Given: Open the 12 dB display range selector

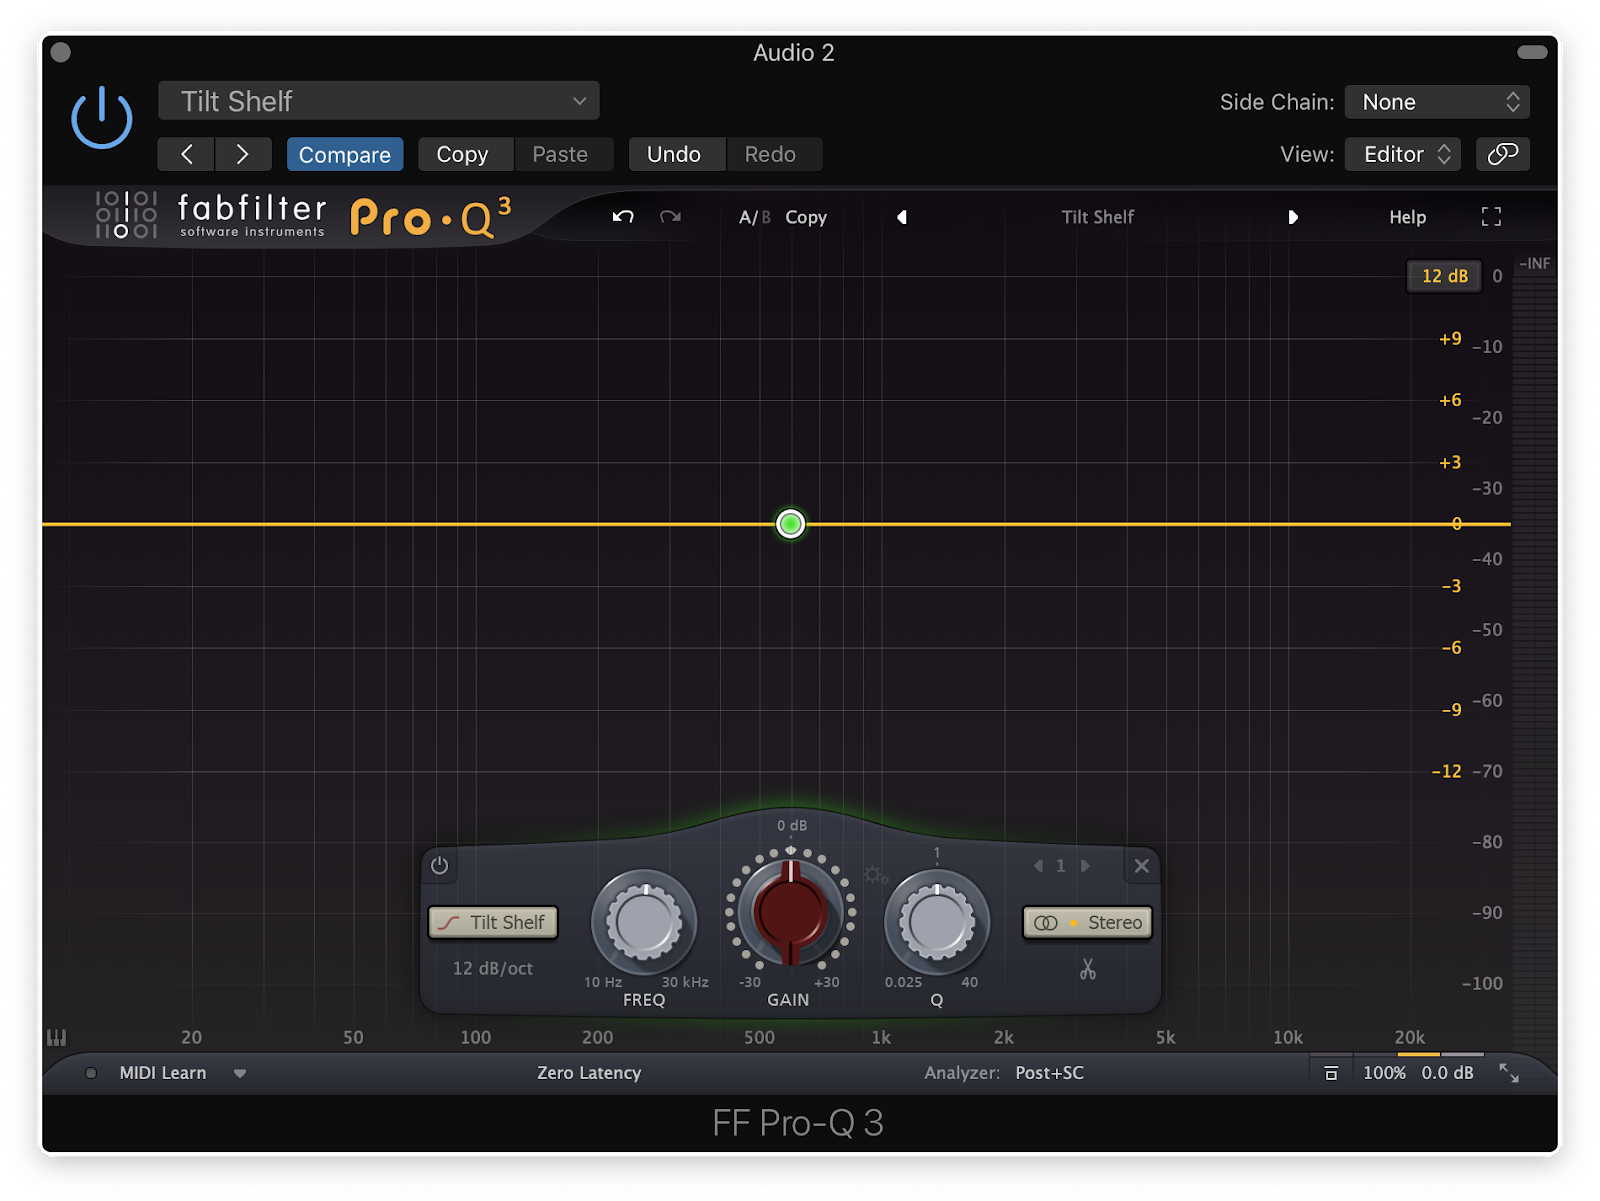Looking at the screenshot, I should pyautogui.click(x=1444, y=276).
